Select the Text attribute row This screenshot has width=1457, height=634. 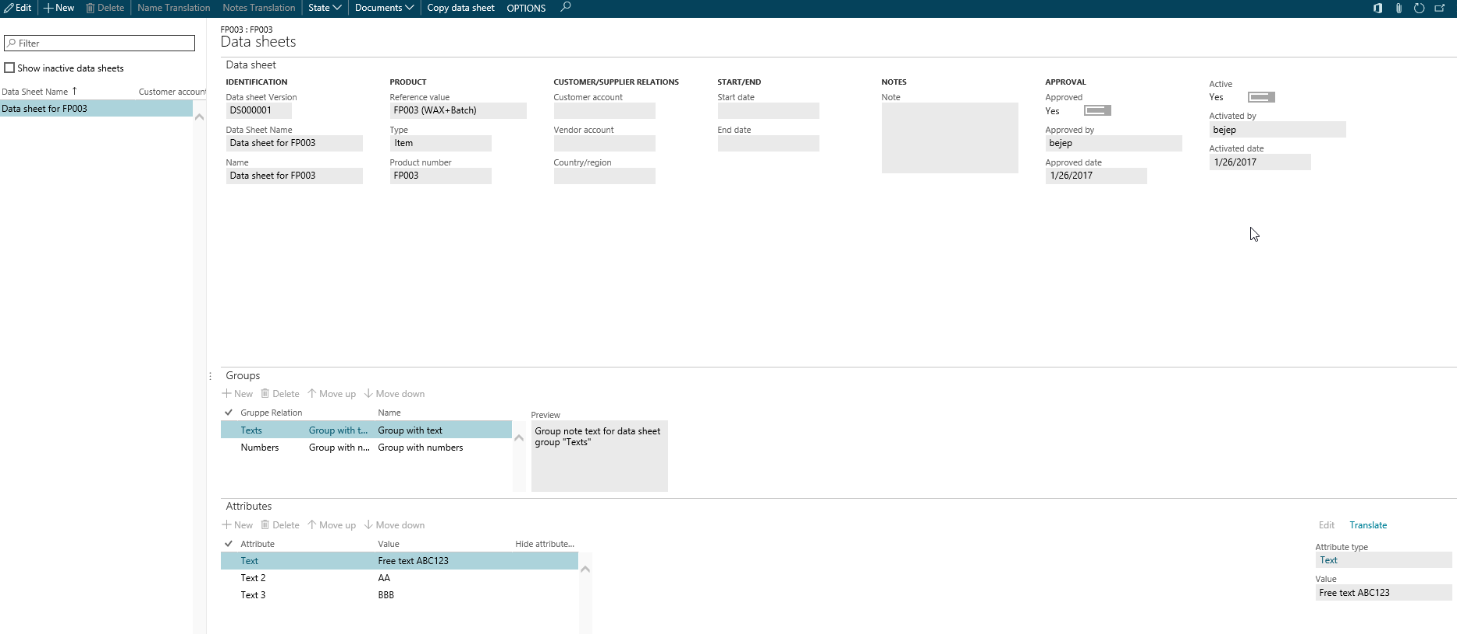pyautogui.click(x=399, y=561)
